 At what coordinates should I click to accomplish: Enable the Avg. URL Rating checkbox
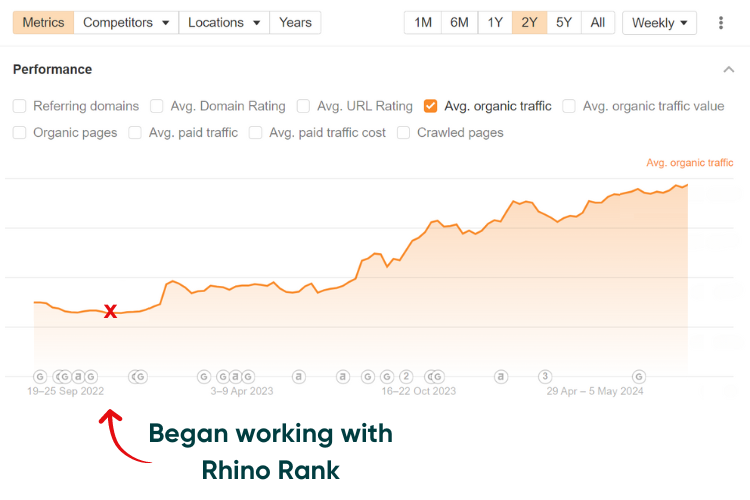click(303, 106)
